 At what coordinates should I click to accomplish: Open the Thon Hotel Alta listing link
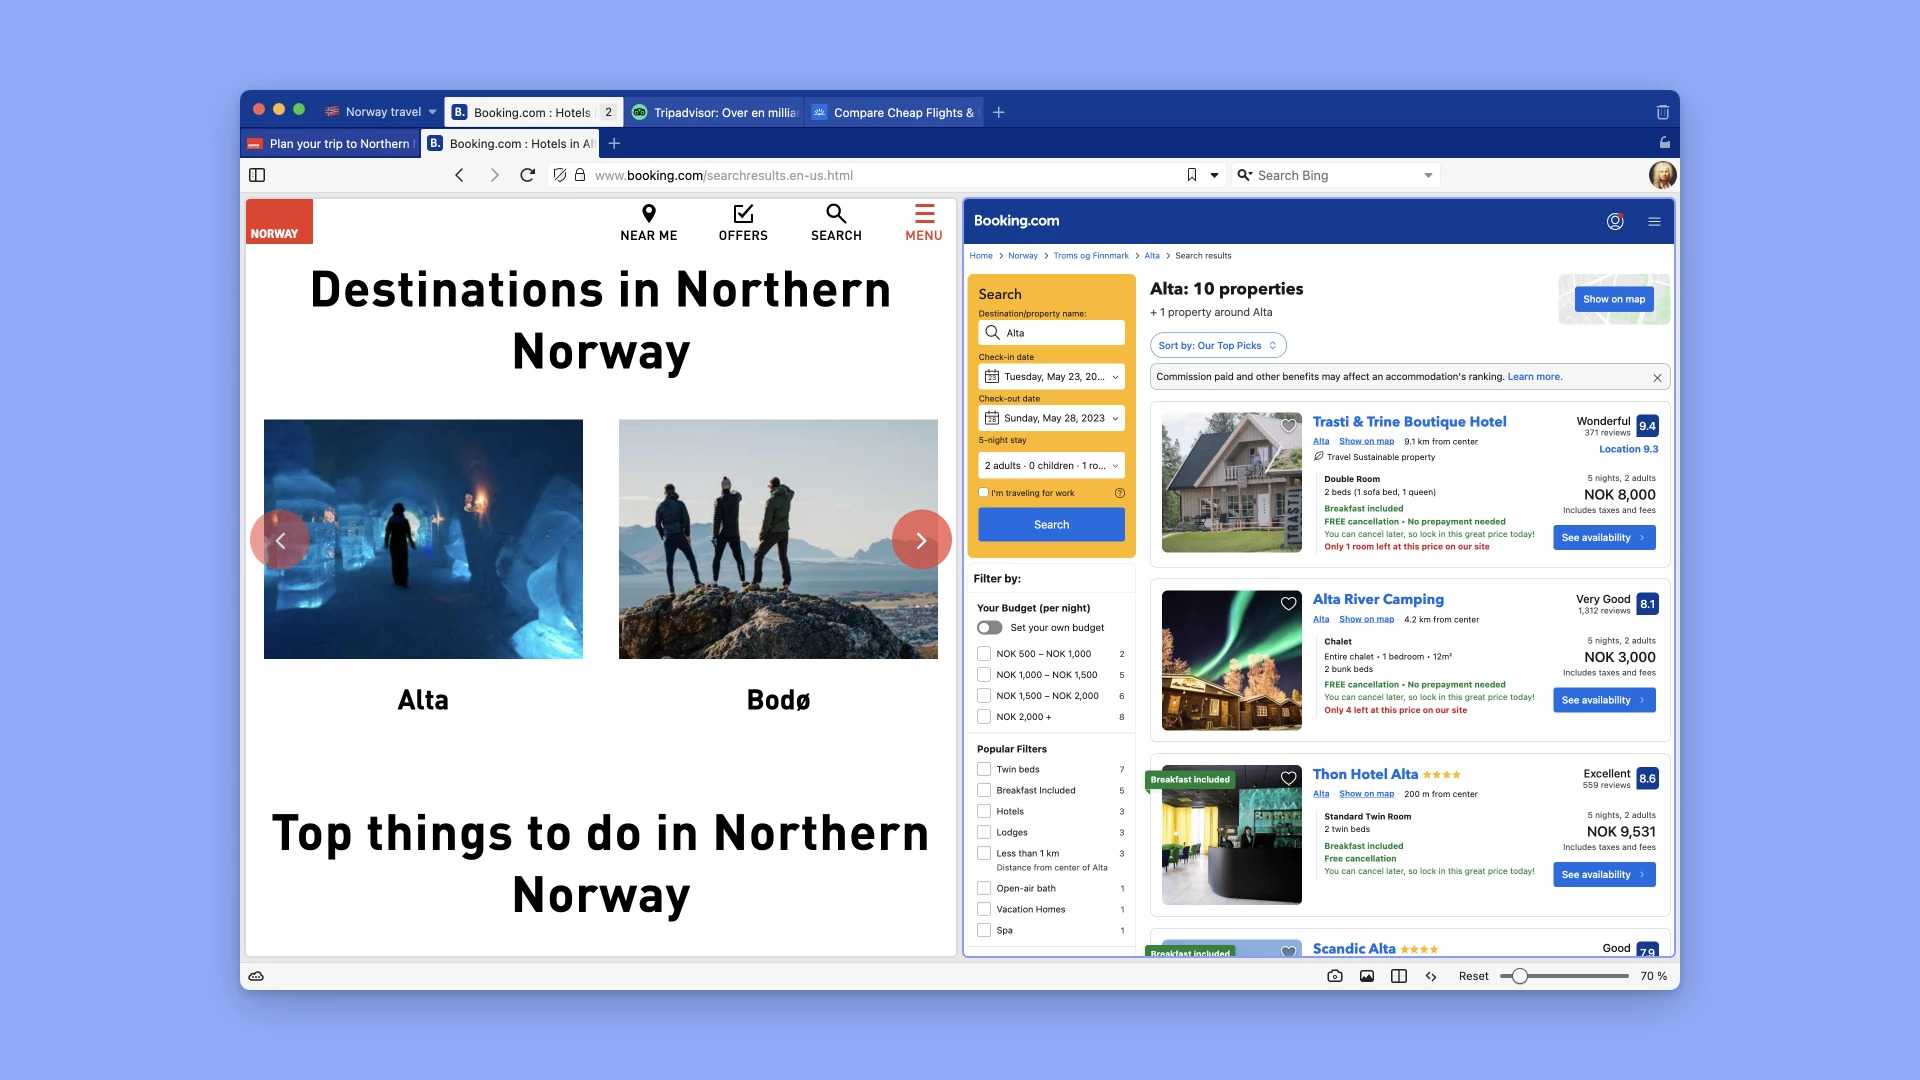pyautogui.click(x=1365, y=774)
